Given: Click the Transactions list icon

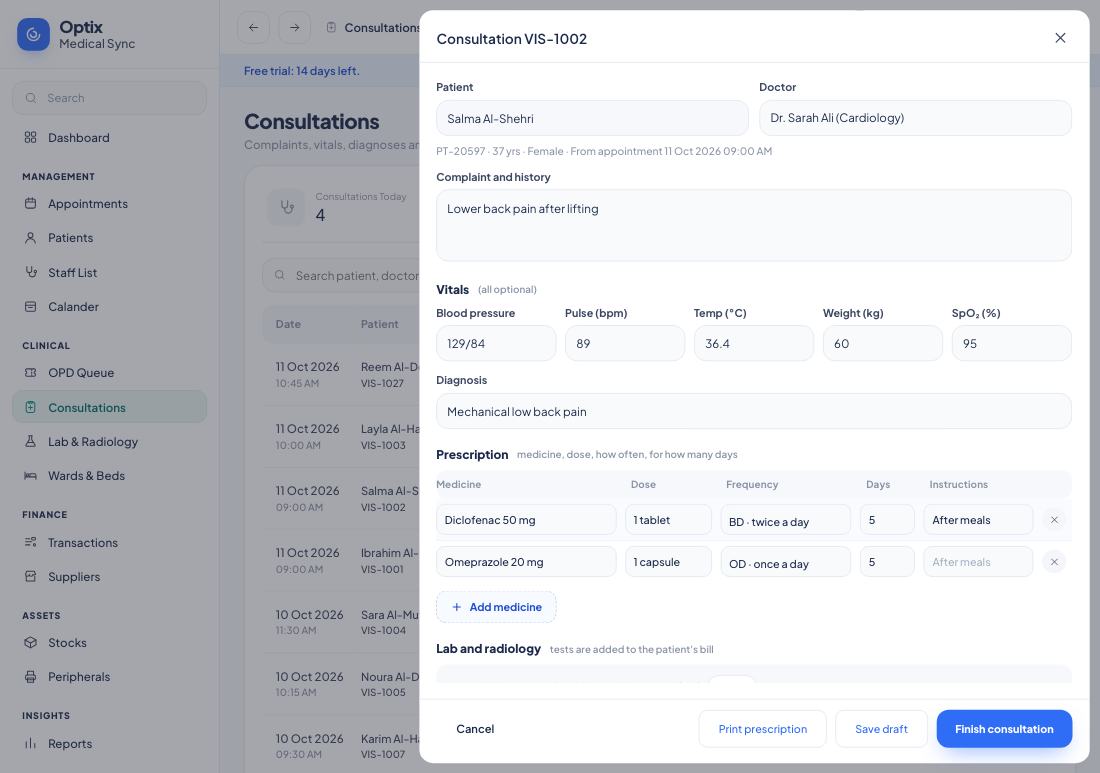Looking at the screenshot, I should (x=30, y=542).
